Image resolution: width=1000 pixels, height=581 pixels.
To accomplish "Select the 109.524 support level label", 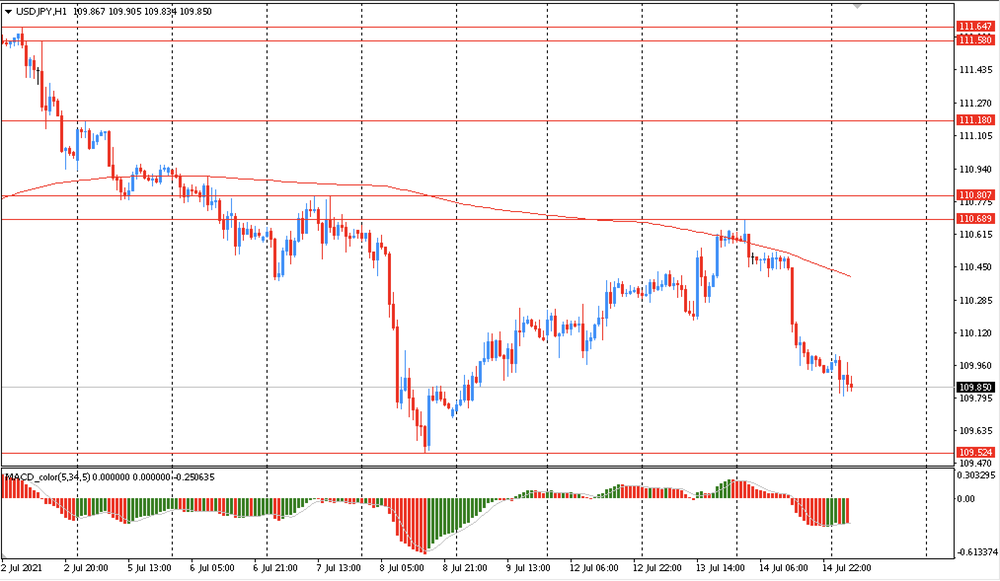I will (975, 453).
